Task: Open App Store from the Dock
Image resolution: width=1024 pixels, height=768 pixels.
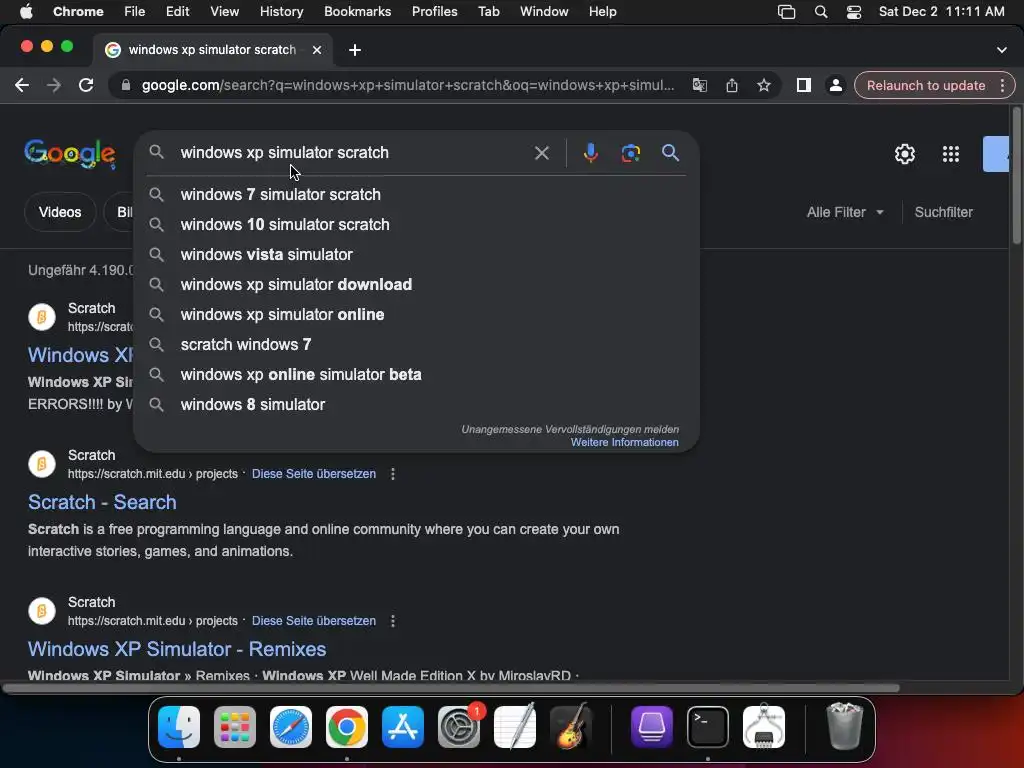Action: 403,726
